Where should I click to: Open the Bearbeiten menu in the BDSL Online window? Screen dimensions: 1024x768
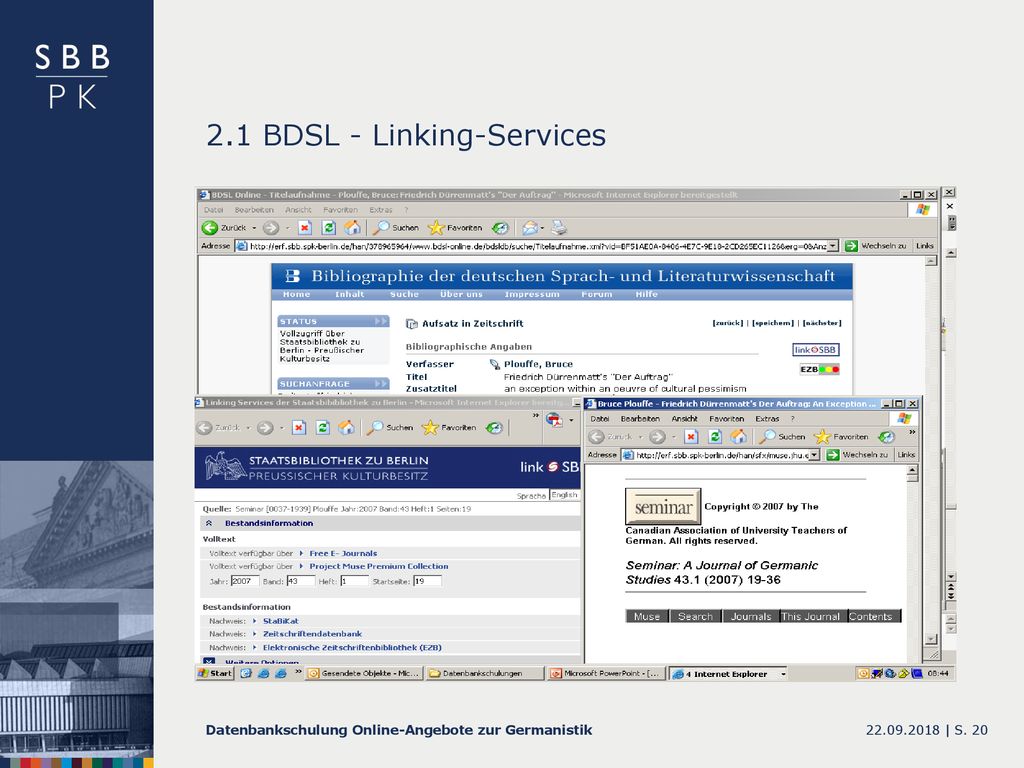pyautogui.click(x=254, y=210)
